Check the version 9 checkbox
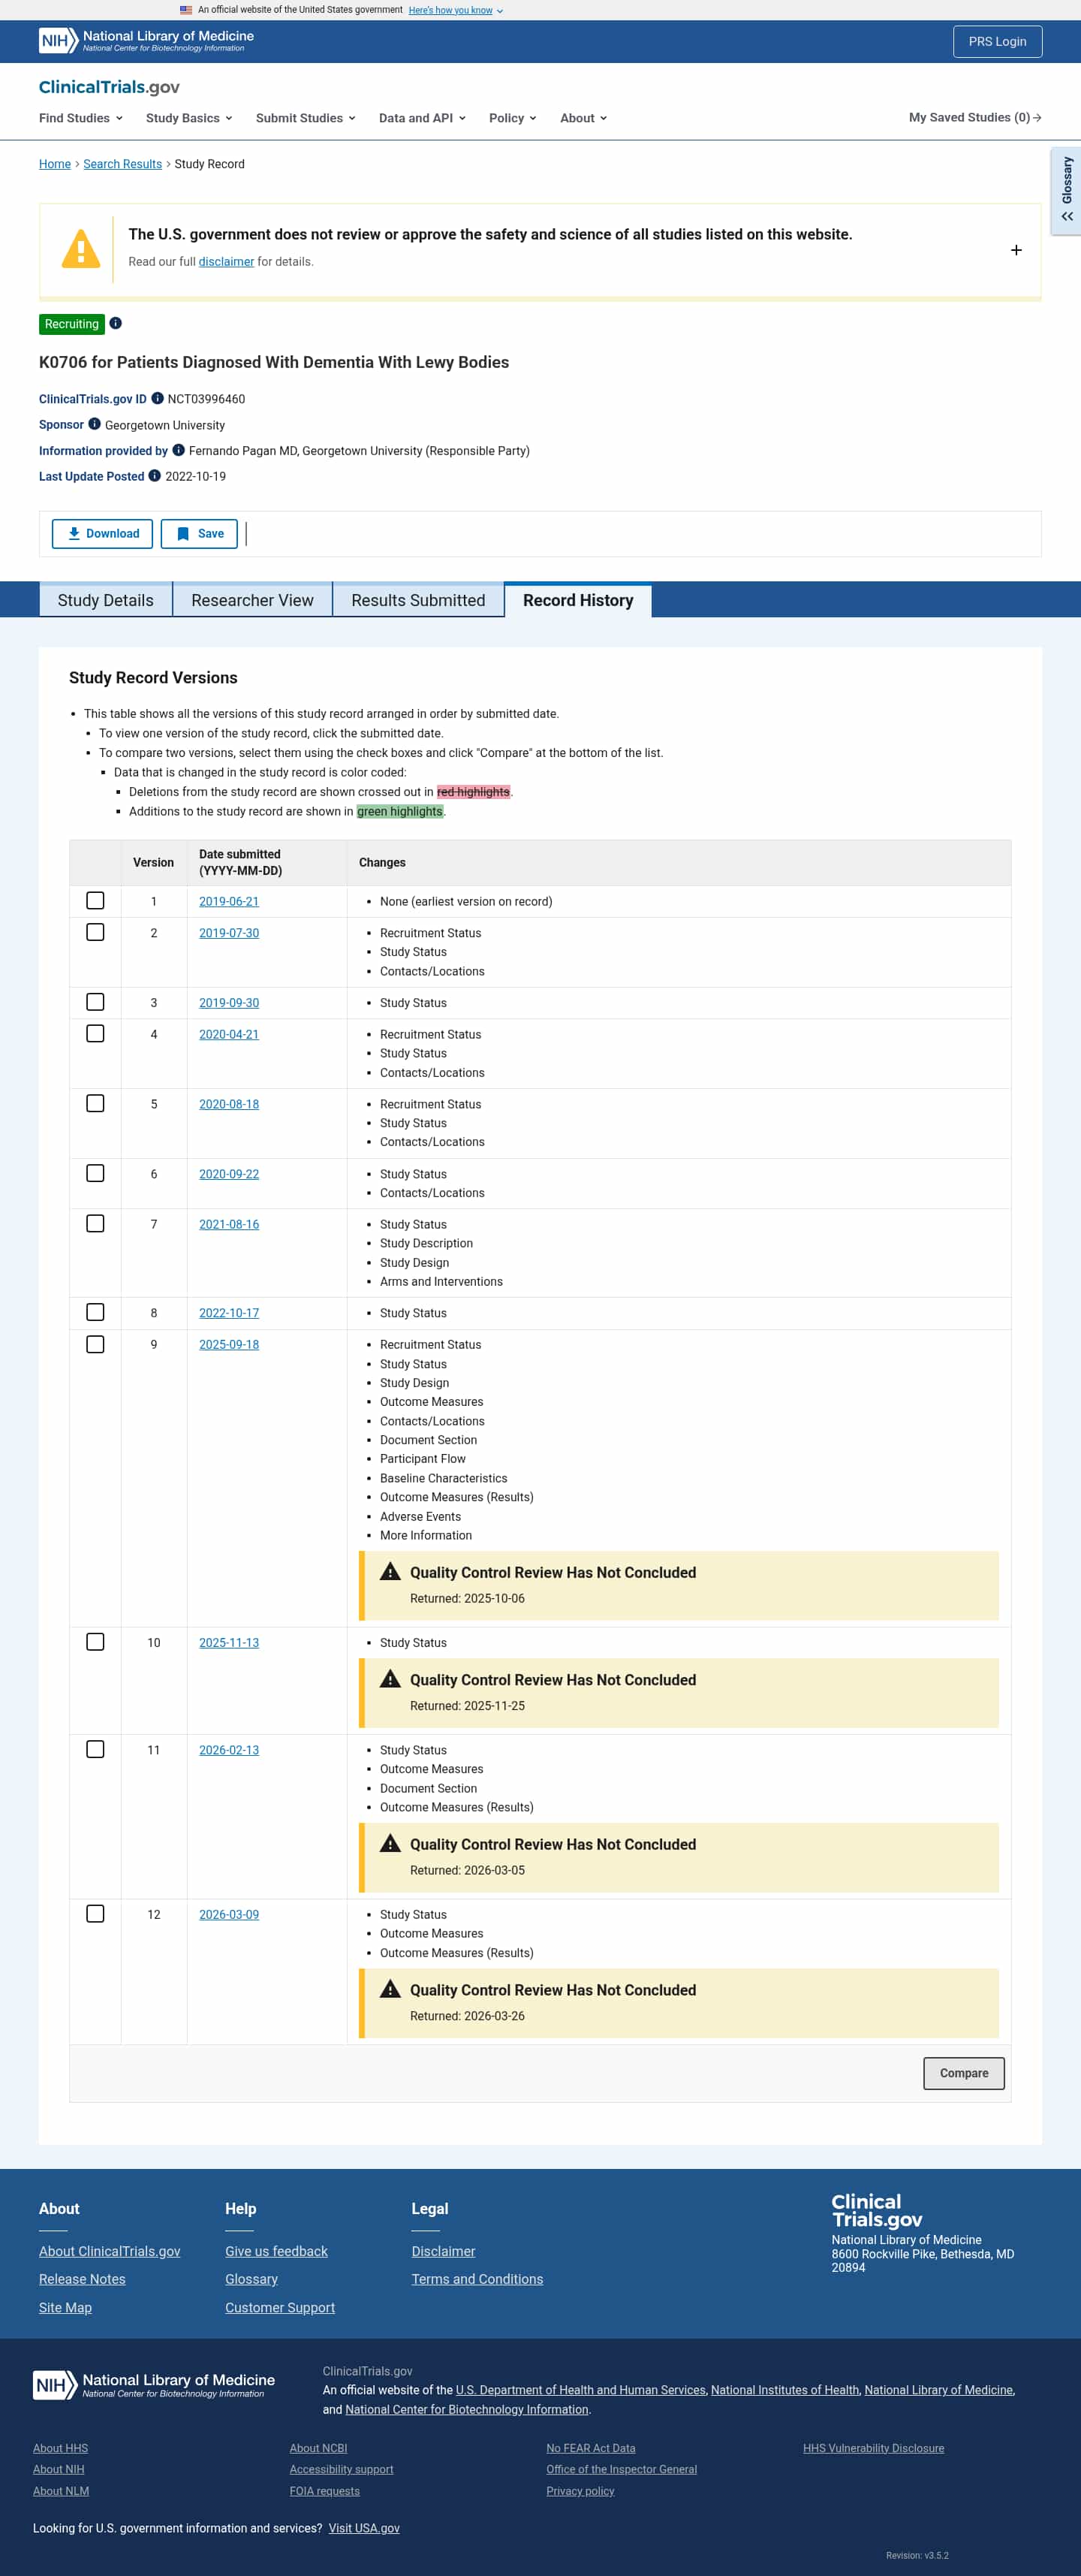The image size is (1081, 2576). (95, 1344)
